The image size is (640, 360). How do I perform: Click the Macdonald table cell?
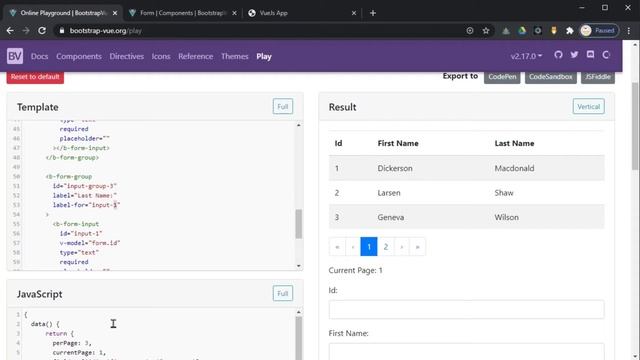(514, 168)
